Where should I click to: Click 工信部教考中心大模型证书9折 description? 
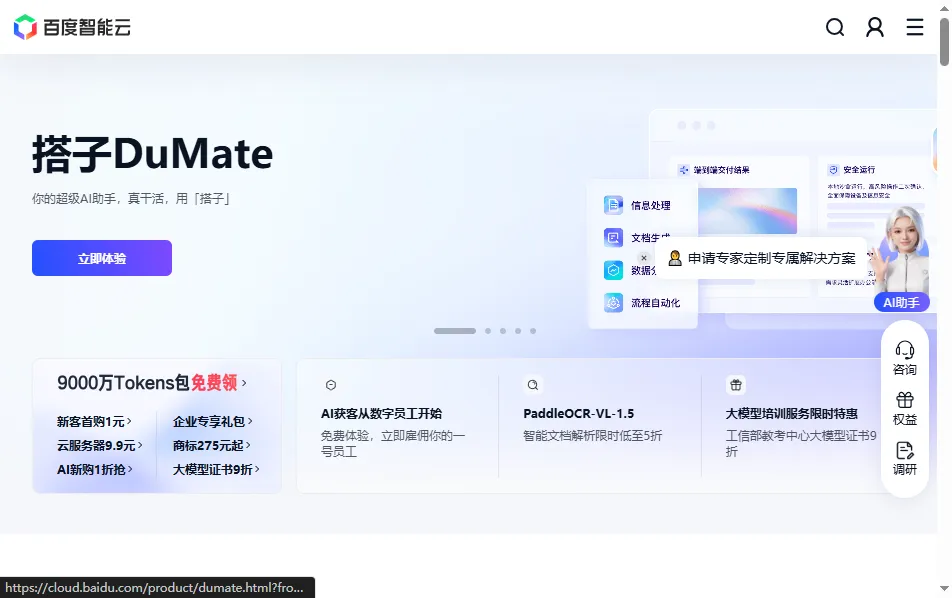coord(801,443)
